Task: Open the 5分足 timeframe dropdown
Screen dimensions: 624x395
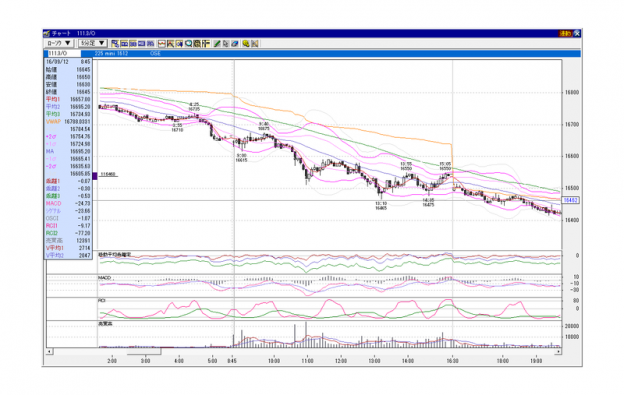Action: 92,43
